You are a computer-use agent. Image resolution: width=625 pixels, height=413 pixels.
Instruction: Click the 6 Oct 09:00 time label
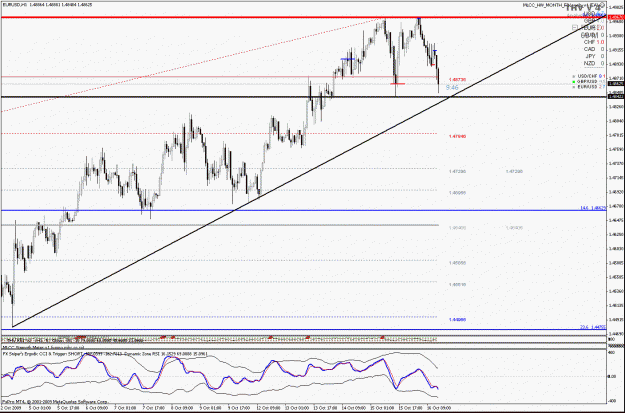tap(97, 408)
